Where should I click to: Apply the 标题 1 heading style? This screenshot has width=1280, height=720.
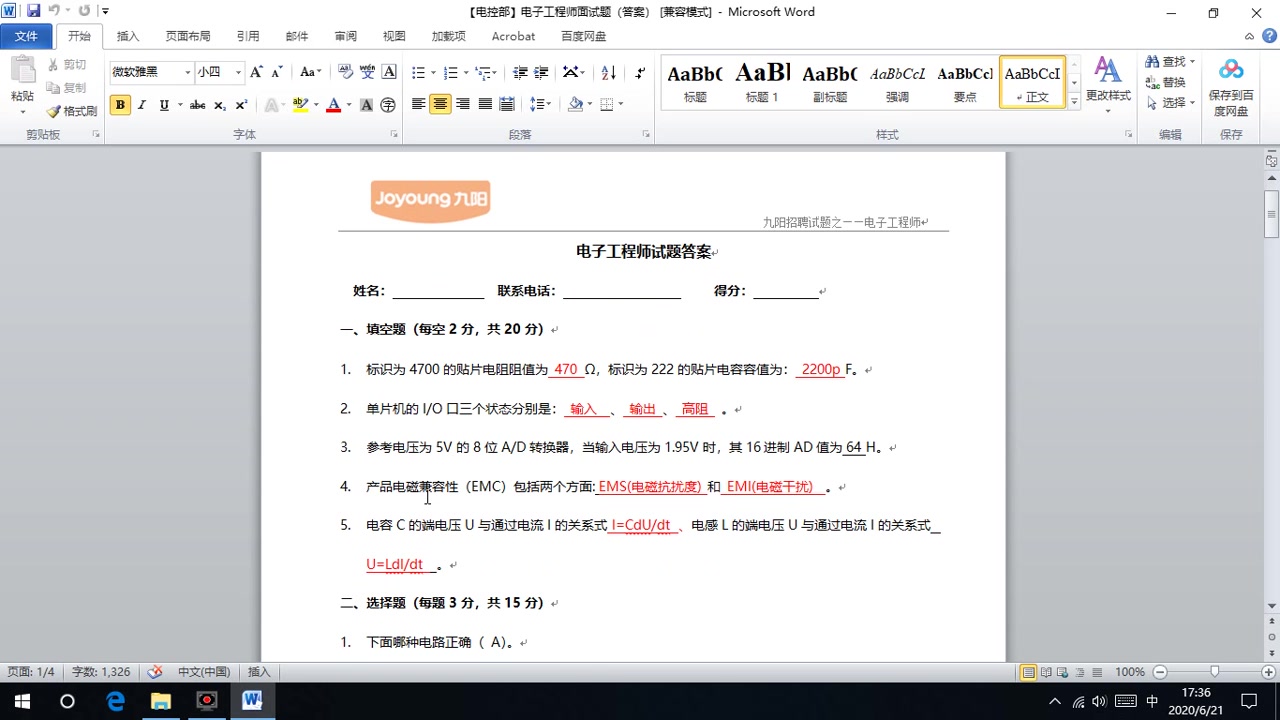(x=762, y=82)
